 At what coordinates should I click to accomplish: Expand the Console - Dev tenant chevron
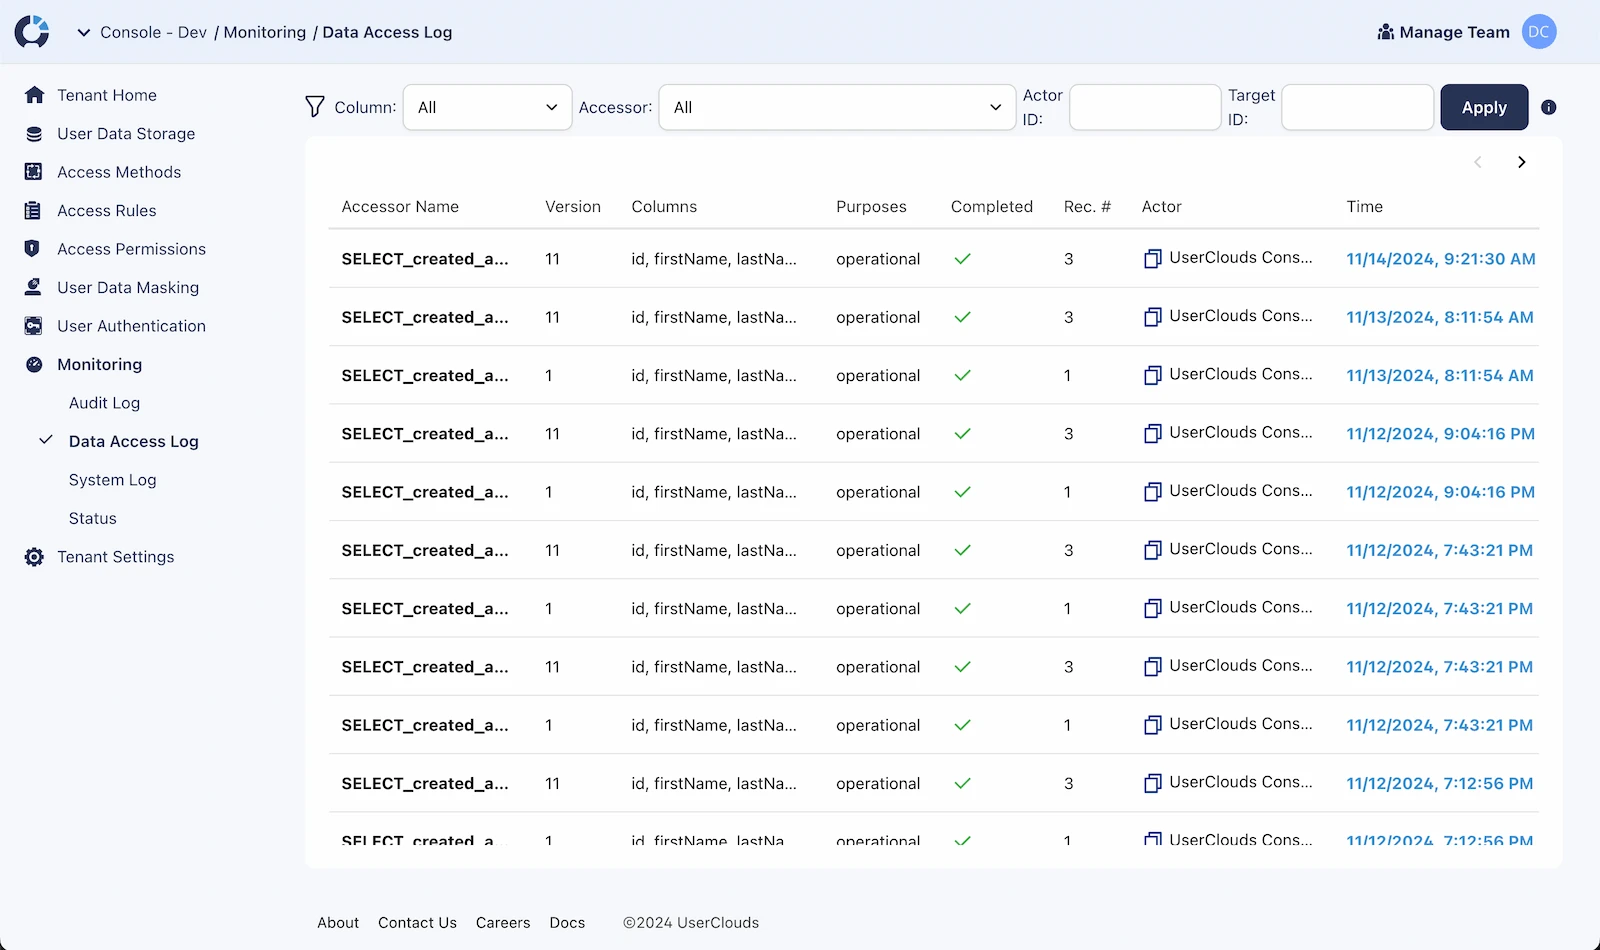pyautogui.click(x=84, y=33)
